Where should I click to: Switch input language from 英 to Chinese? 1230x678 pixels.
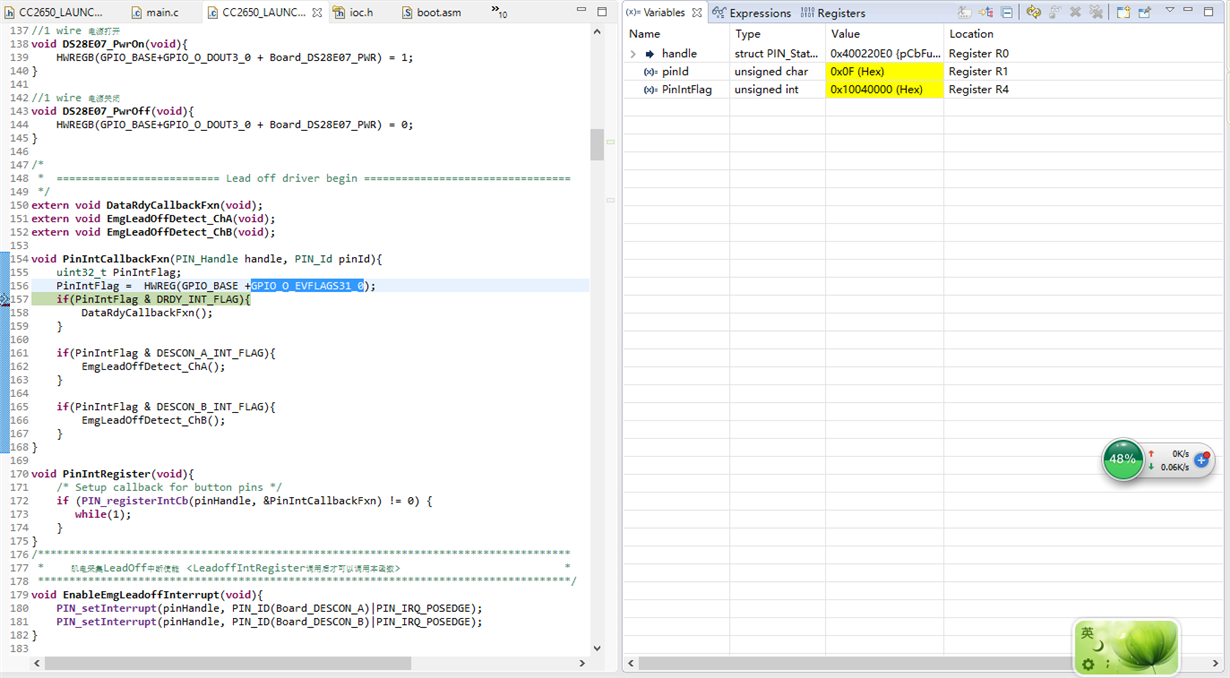(x=1087, y=635)
